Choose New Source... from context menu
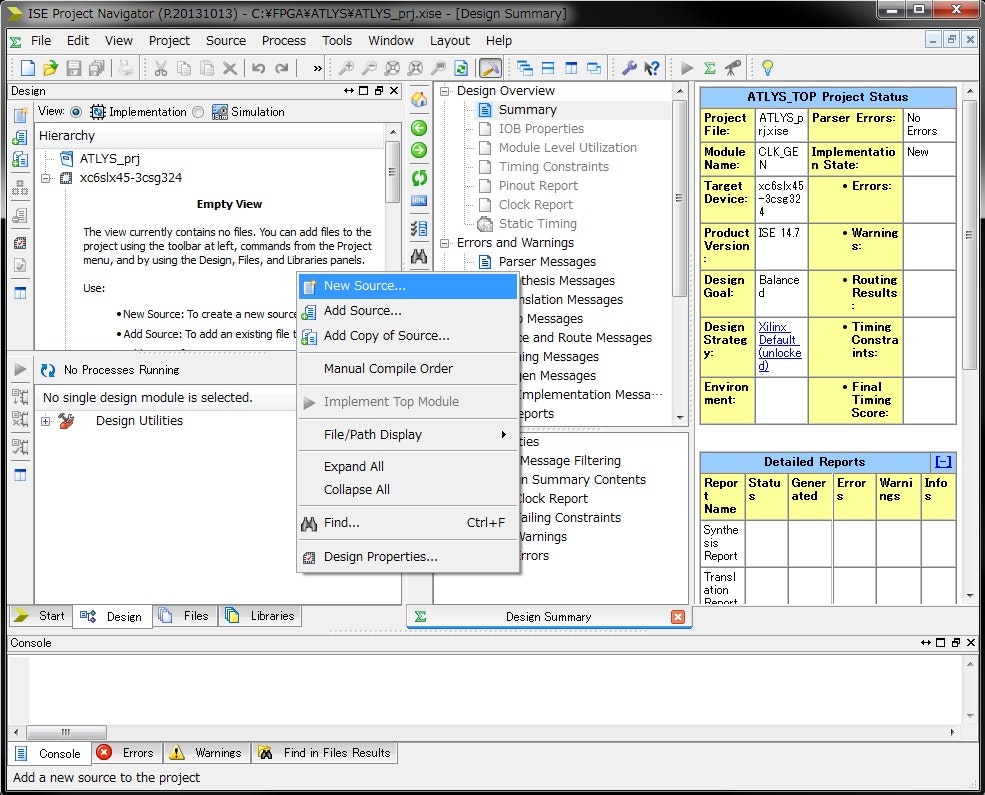 coord(408,286)
